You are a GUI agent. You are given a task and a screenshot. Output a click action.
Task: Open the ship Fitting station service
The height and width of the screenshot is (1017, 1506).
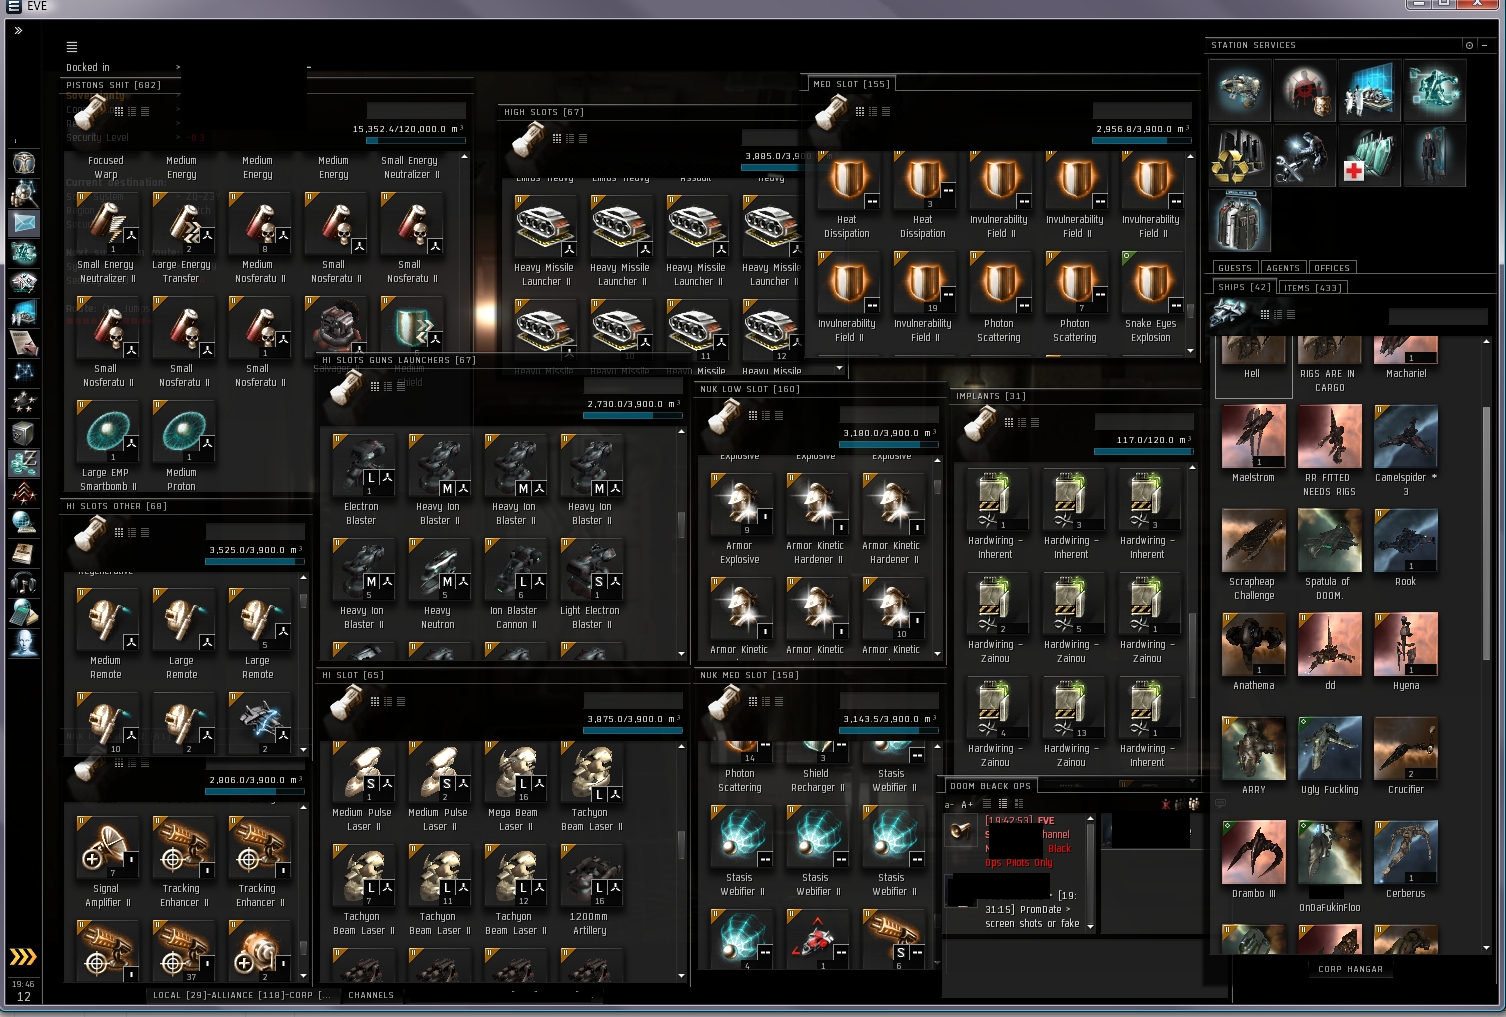(1240, 90)
